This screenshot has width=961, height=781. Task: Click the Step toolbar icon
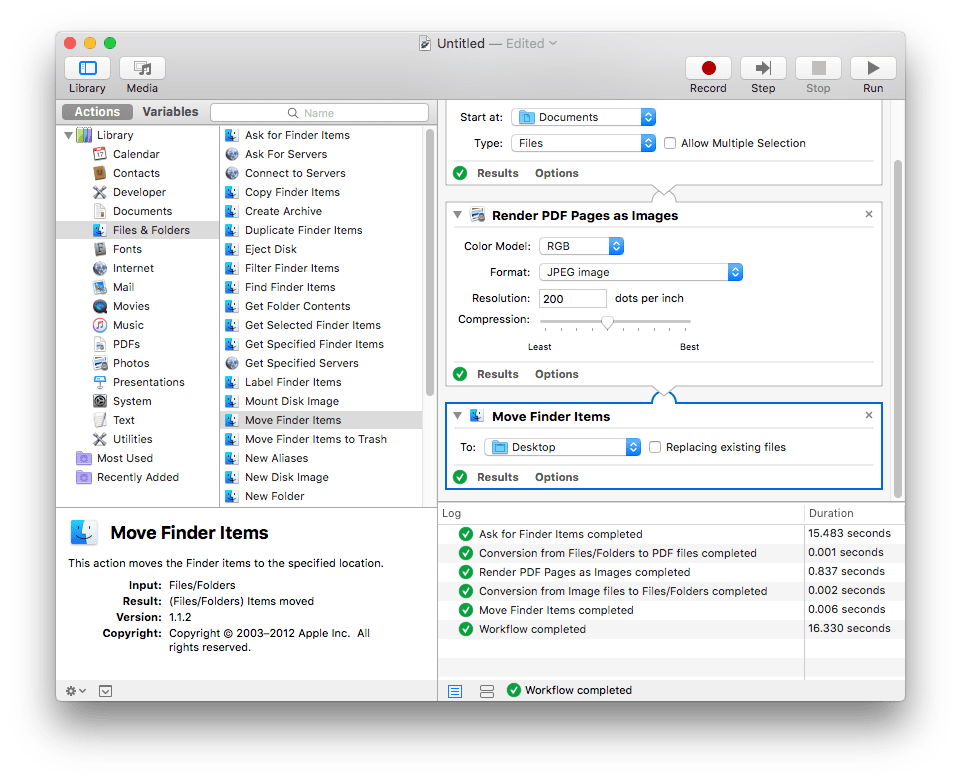[x=763, y=68]
